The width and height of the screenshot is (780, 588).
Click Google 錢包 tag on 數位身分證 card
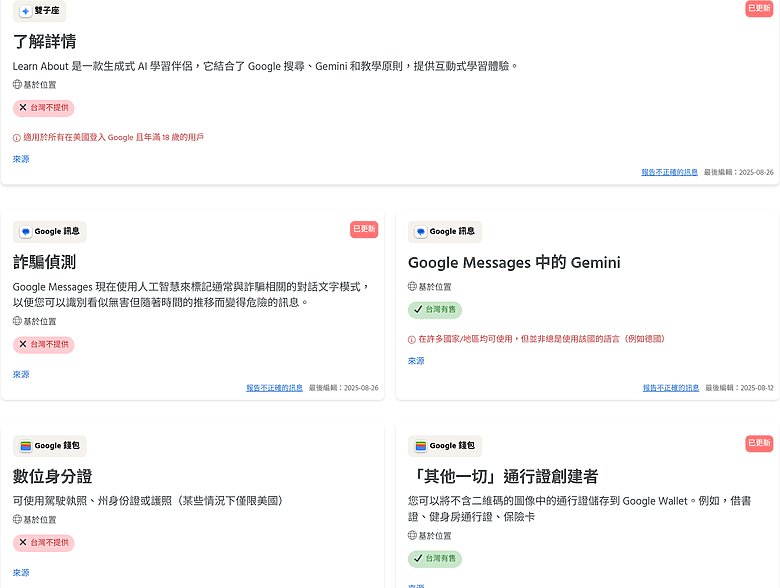tap(50, 446)
